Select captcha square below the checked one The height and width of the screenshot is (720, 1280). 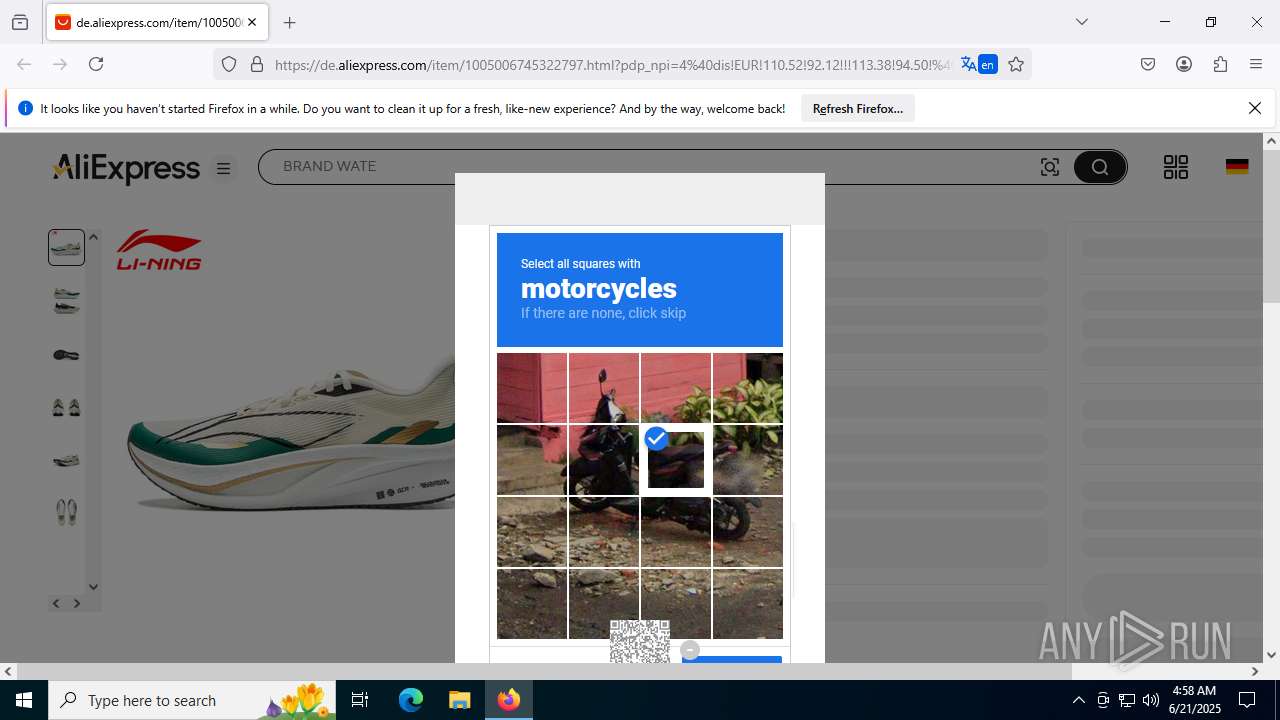point(676,532)
